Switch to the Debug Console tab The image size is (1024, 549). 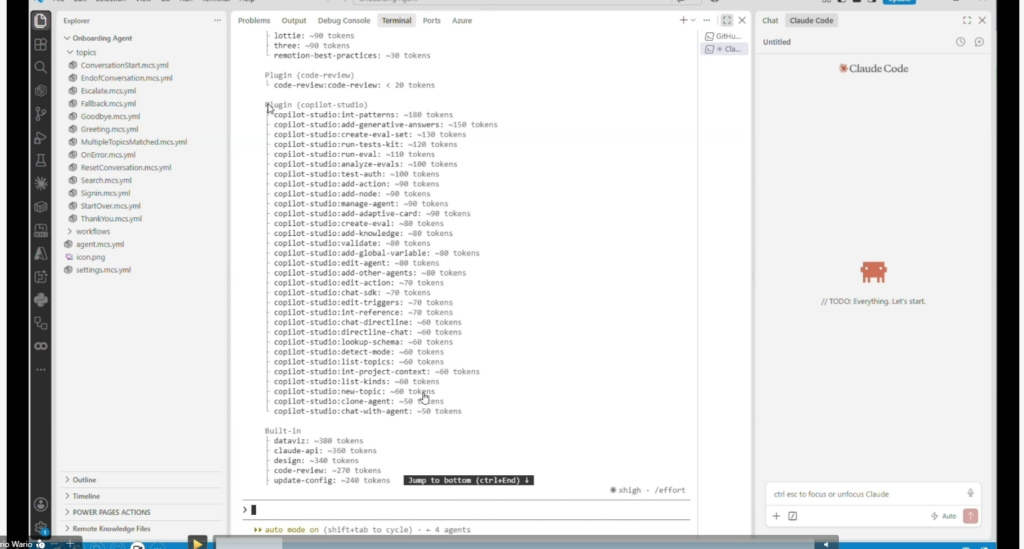[344, 20]
